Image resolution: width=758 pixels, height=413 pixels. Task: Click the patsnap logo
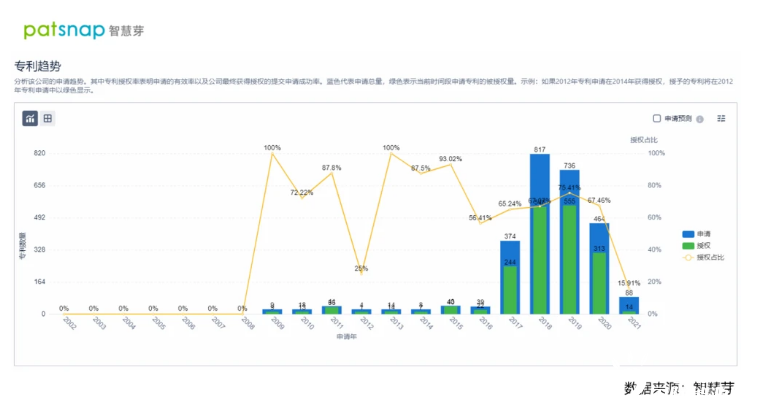[x=57, y=30]
